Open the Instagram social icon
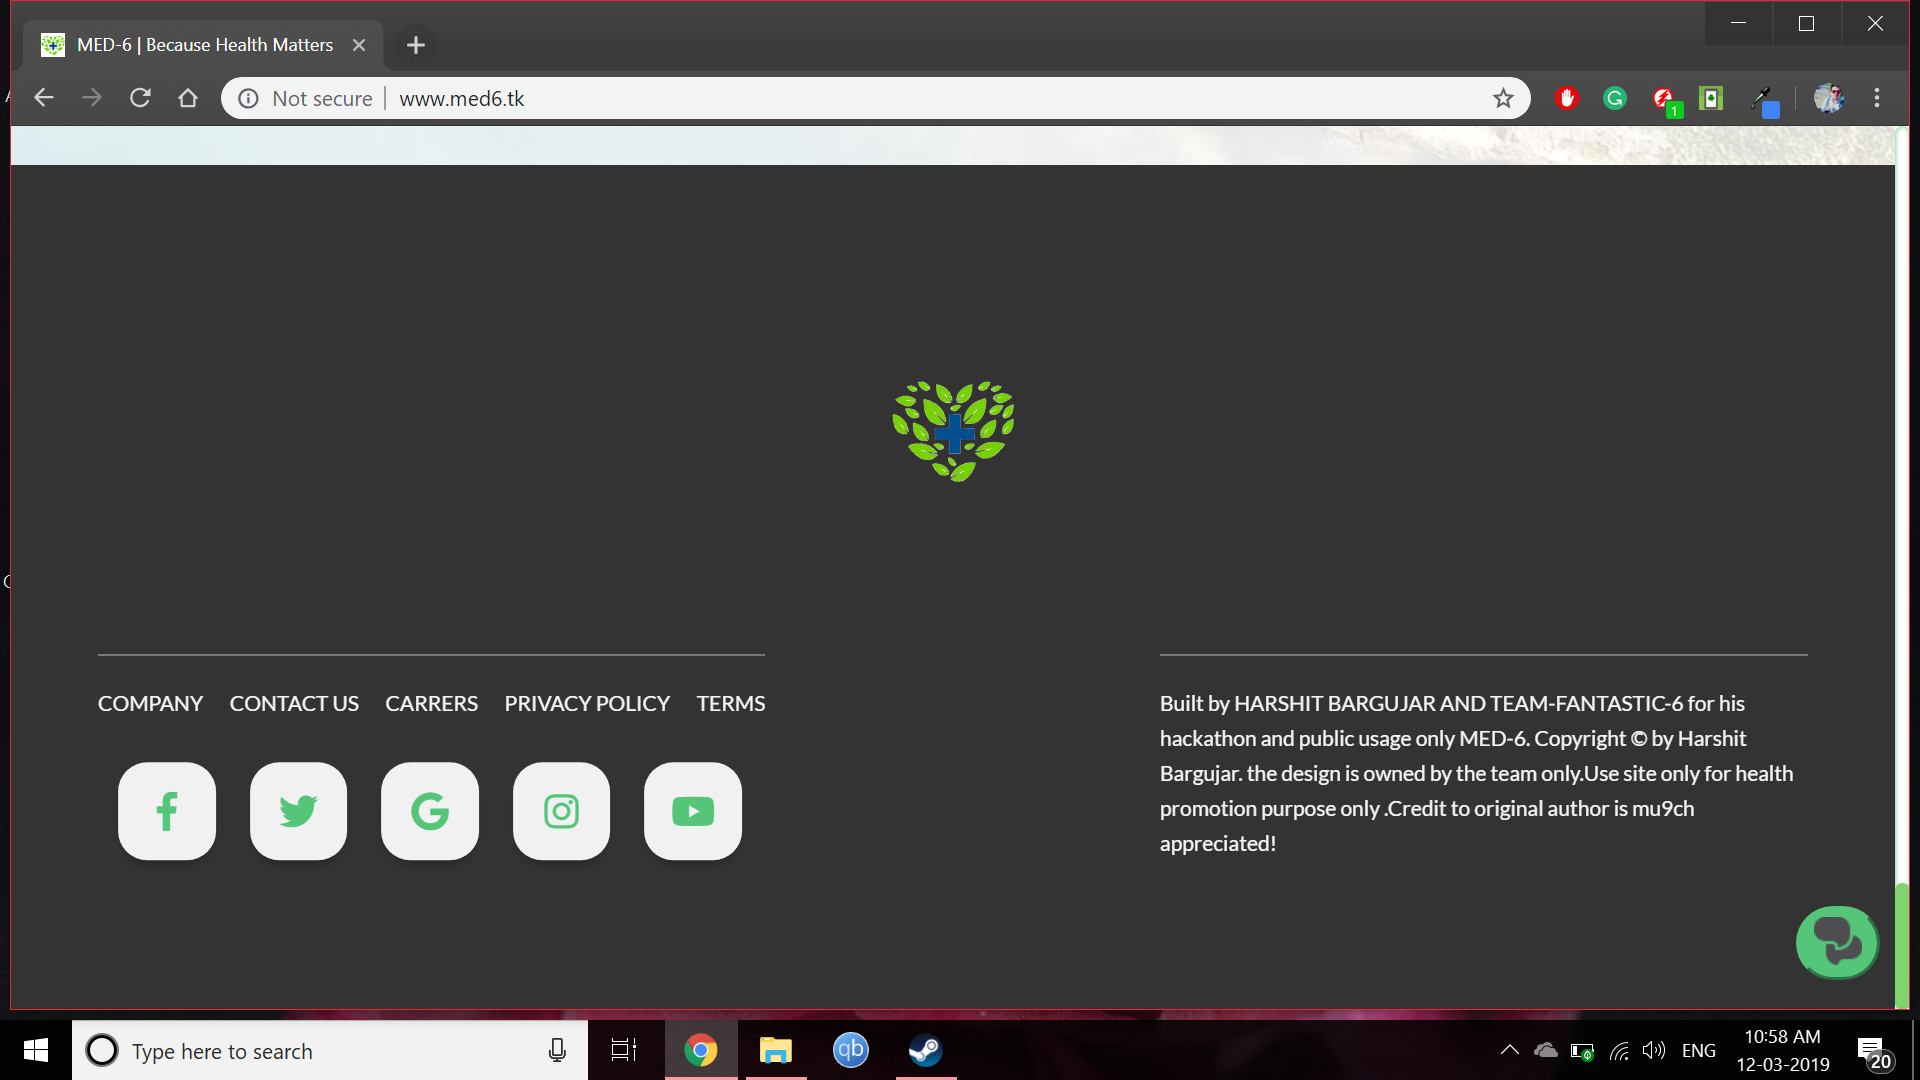The height and width of the screenshot is (1080, 1920). 561,811
